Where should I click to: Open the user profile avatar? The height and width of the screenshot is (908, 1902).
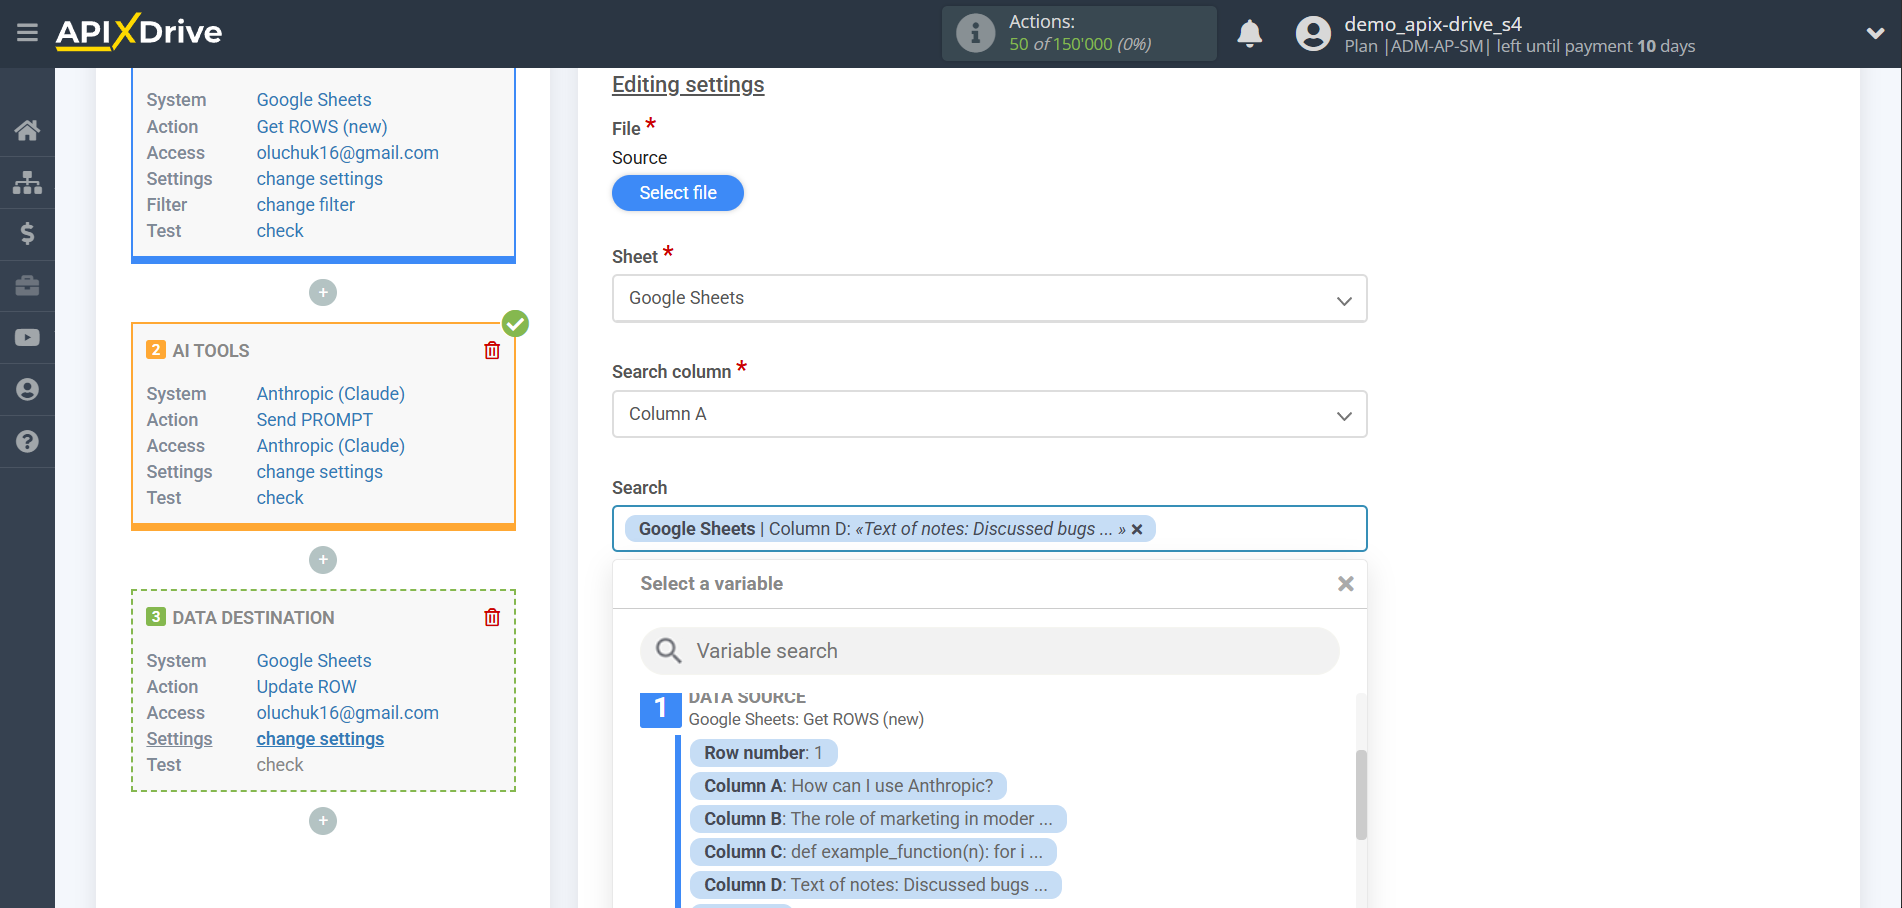1313,34
